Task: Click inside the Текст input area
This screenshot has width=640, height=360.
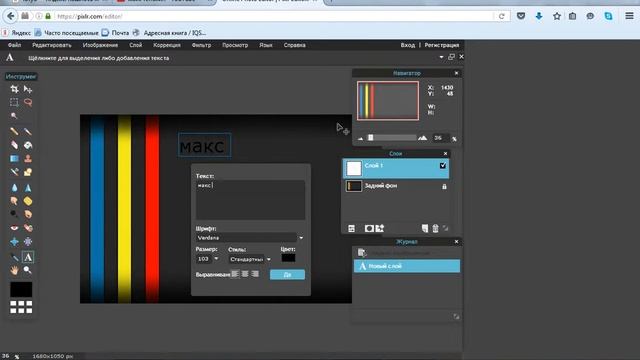Action: coord(250,200)
